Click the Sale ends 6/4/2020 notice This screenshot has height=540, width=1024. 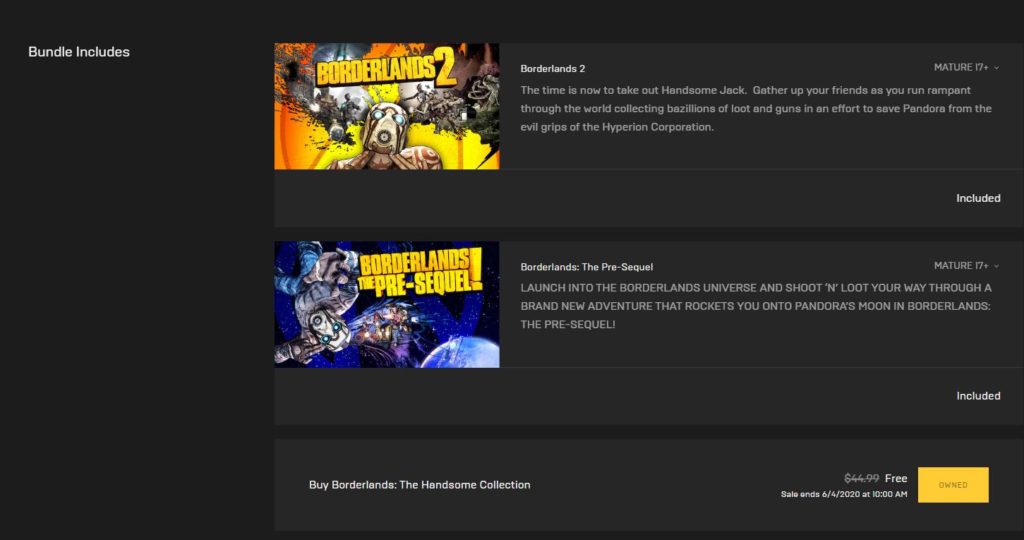844,494
